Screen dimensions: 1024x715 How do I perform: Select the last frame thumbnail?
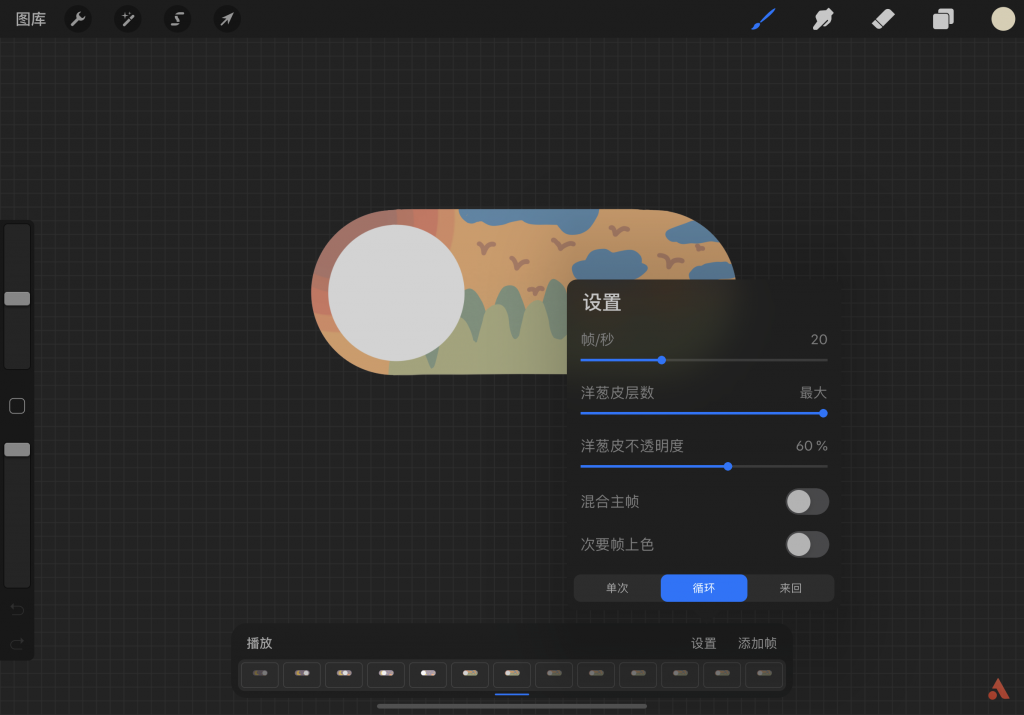[764, 675]
